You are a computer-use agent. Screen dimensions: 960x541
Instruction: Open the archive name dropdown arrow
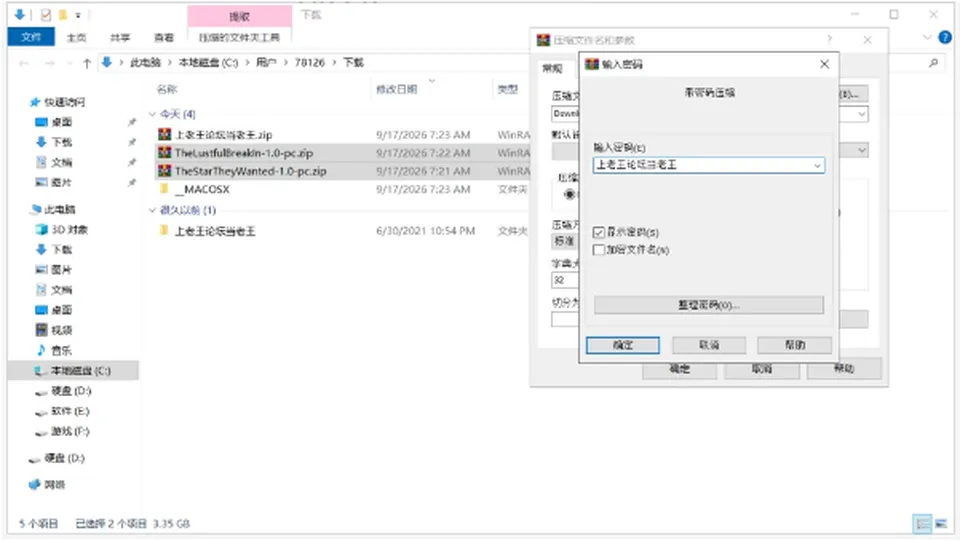pos(861,114)
